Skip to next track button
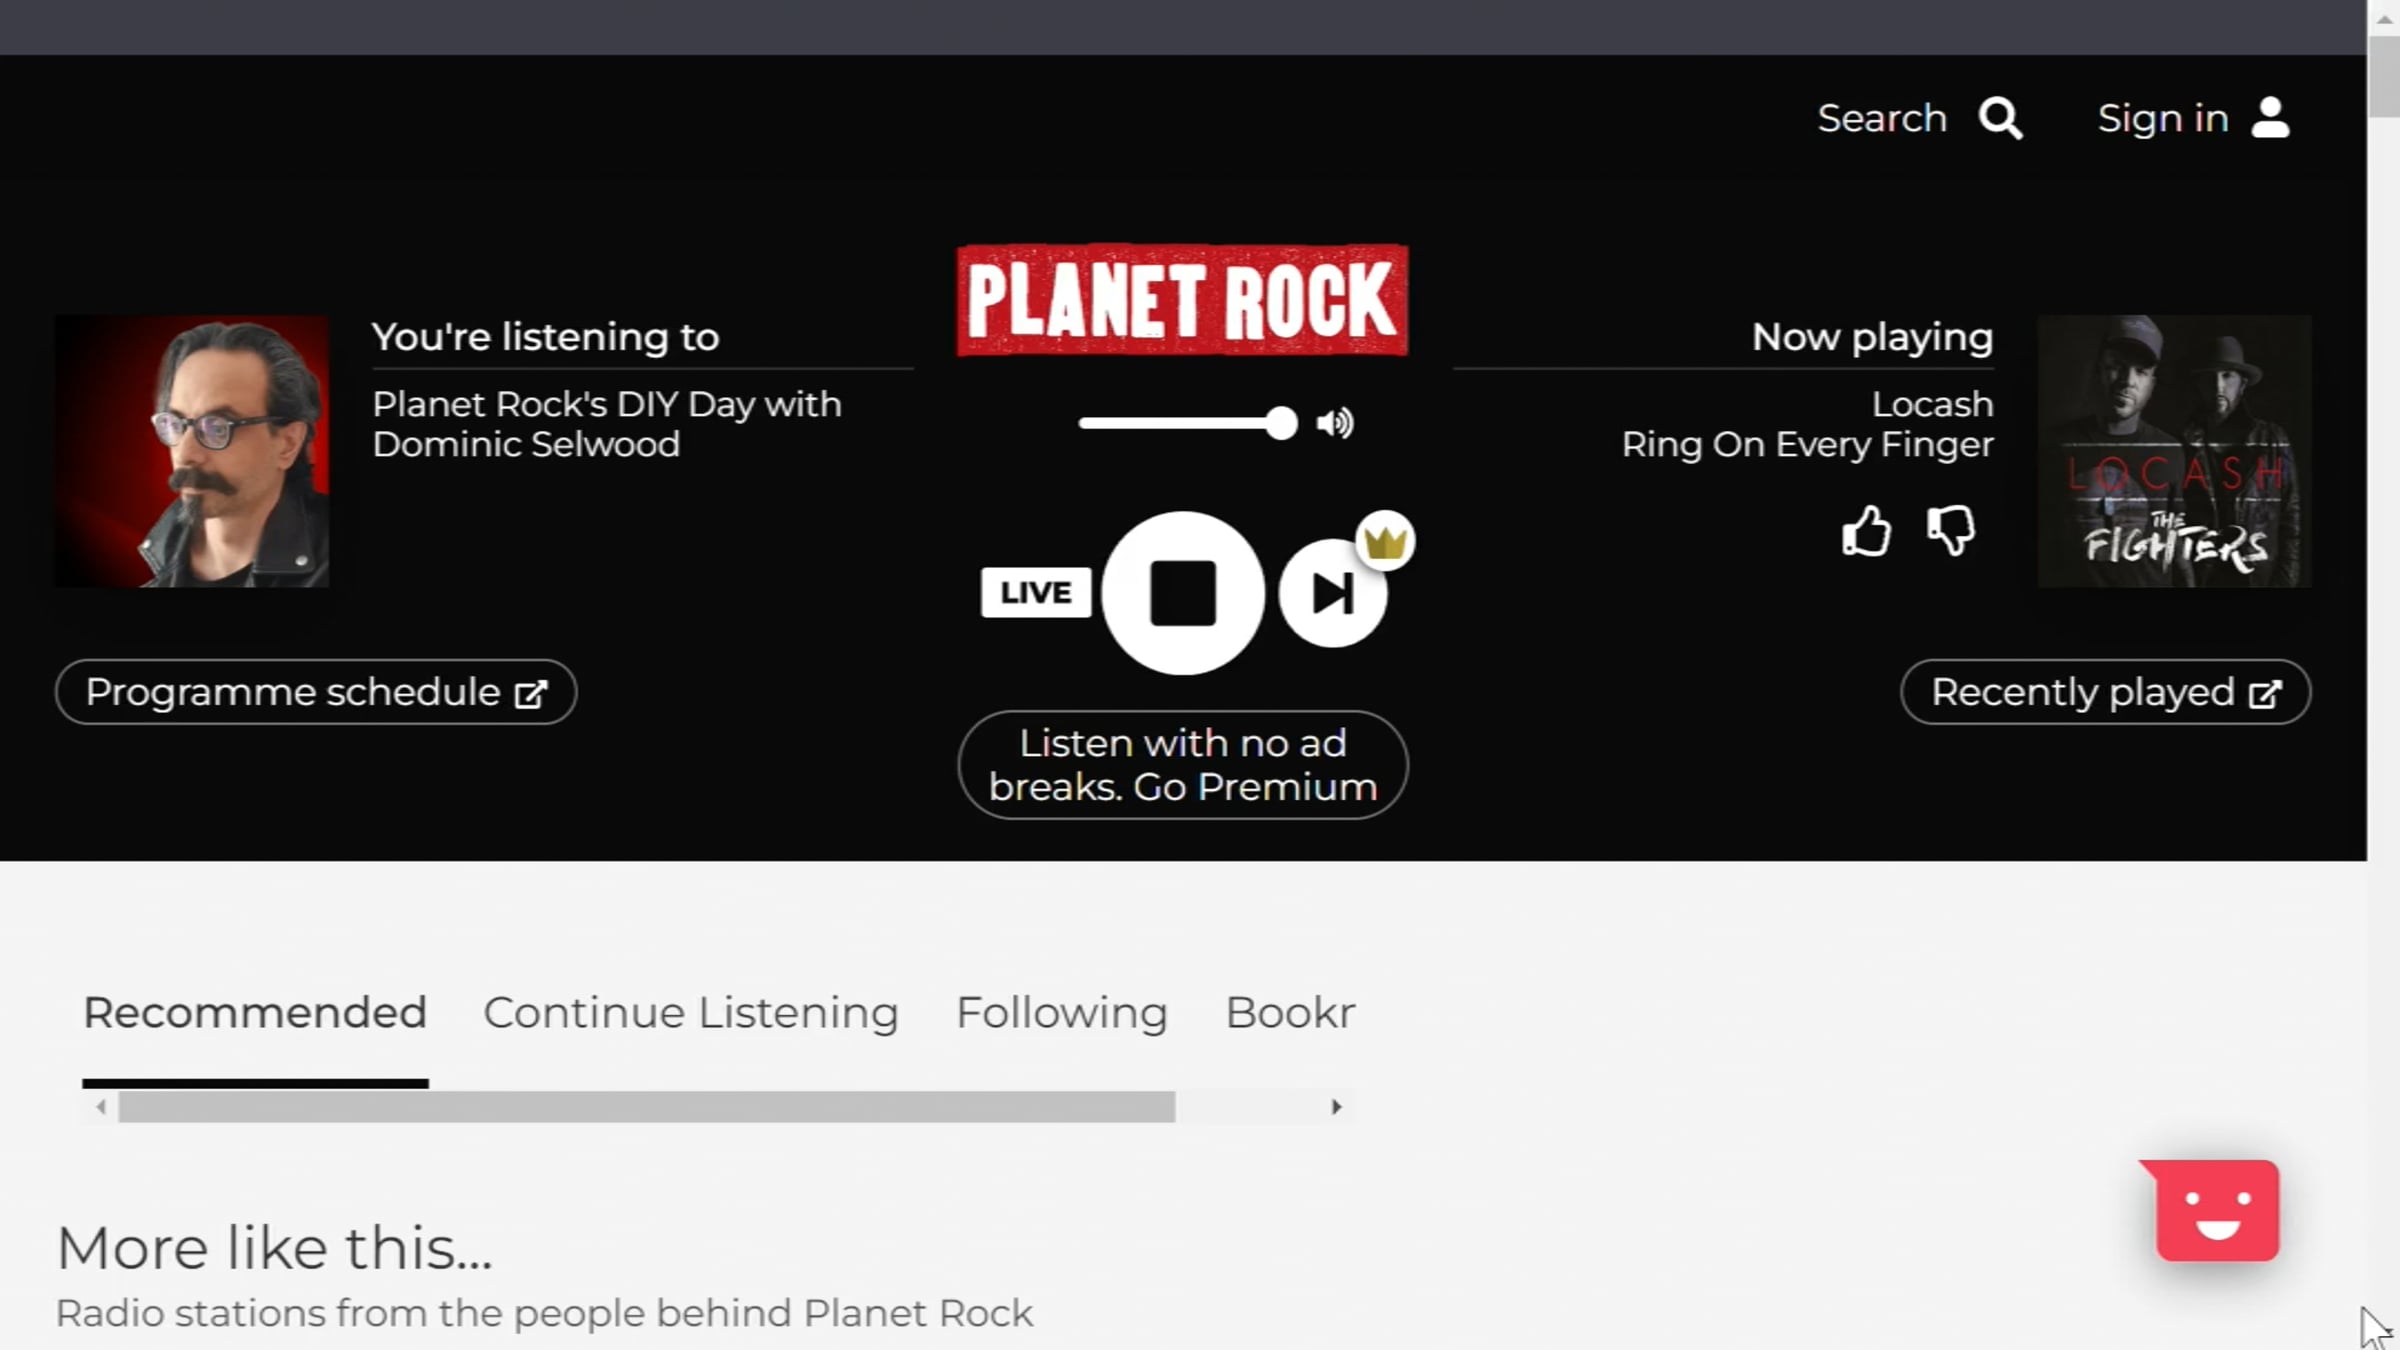 click(1332, 593)
